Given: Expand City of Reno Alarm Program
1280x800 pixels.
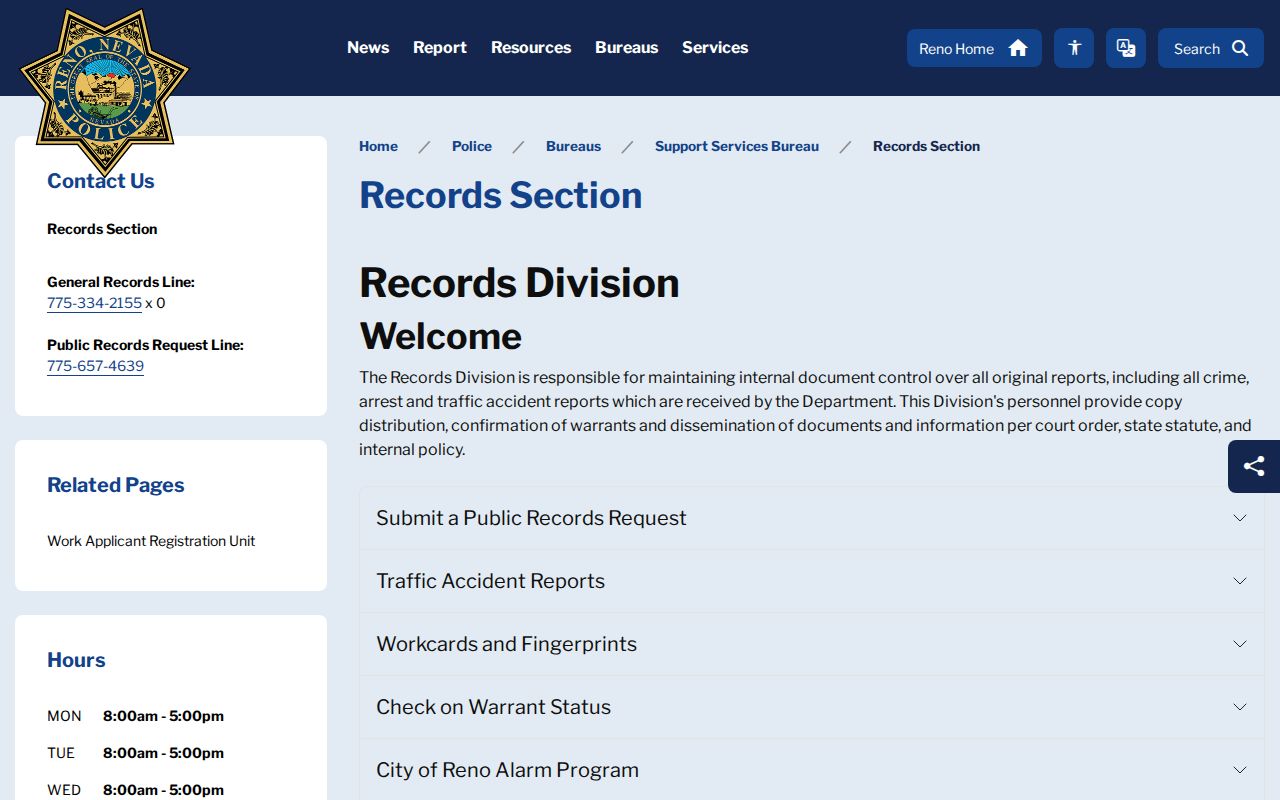Looking at the screenshot, I should coord(811,770).
